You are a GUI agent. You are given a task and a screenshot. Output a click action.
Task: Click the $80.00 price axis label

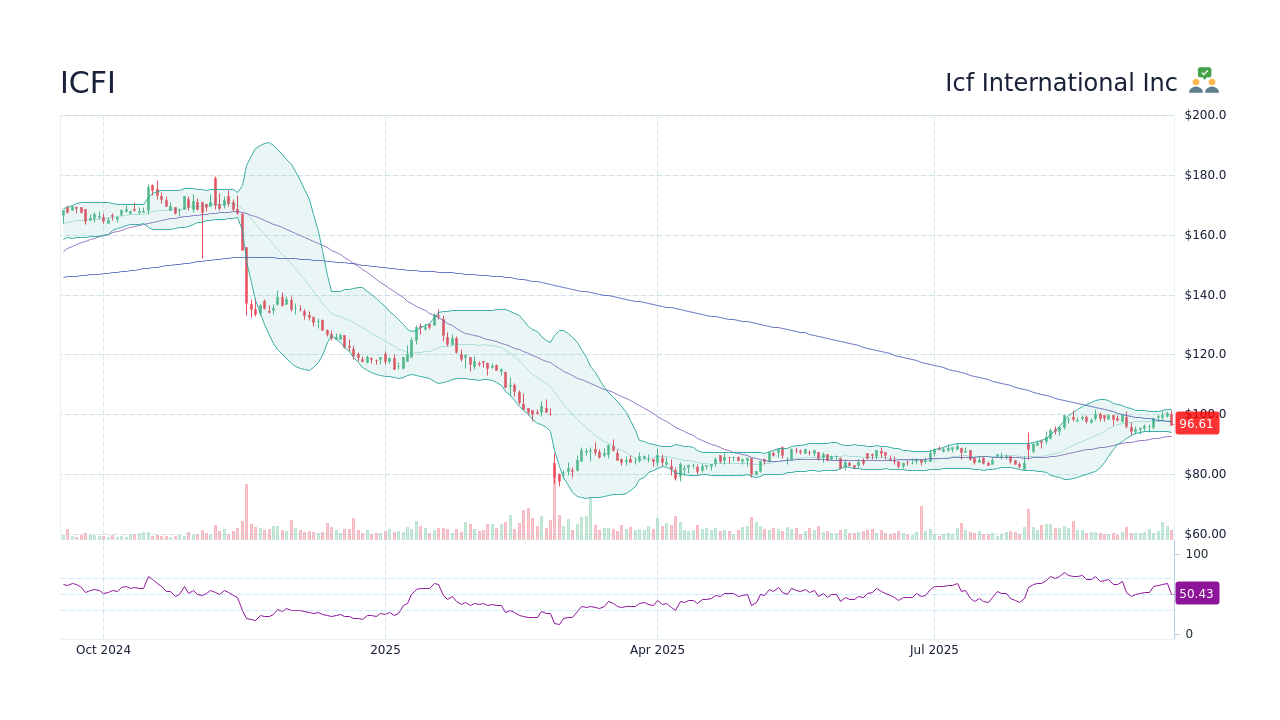[x=1205, y=474]
